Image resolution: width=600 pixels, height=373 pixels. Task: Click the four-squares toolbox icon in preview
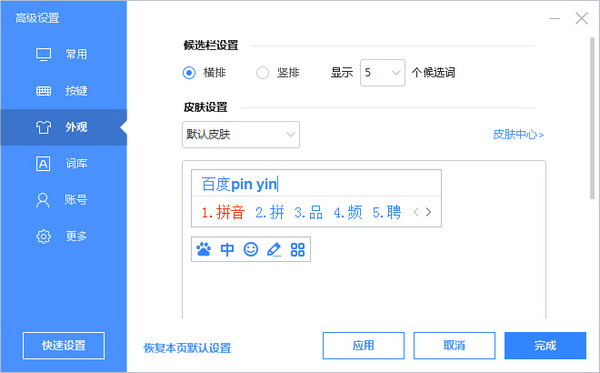pyautogui.click(x=298, y=249)
